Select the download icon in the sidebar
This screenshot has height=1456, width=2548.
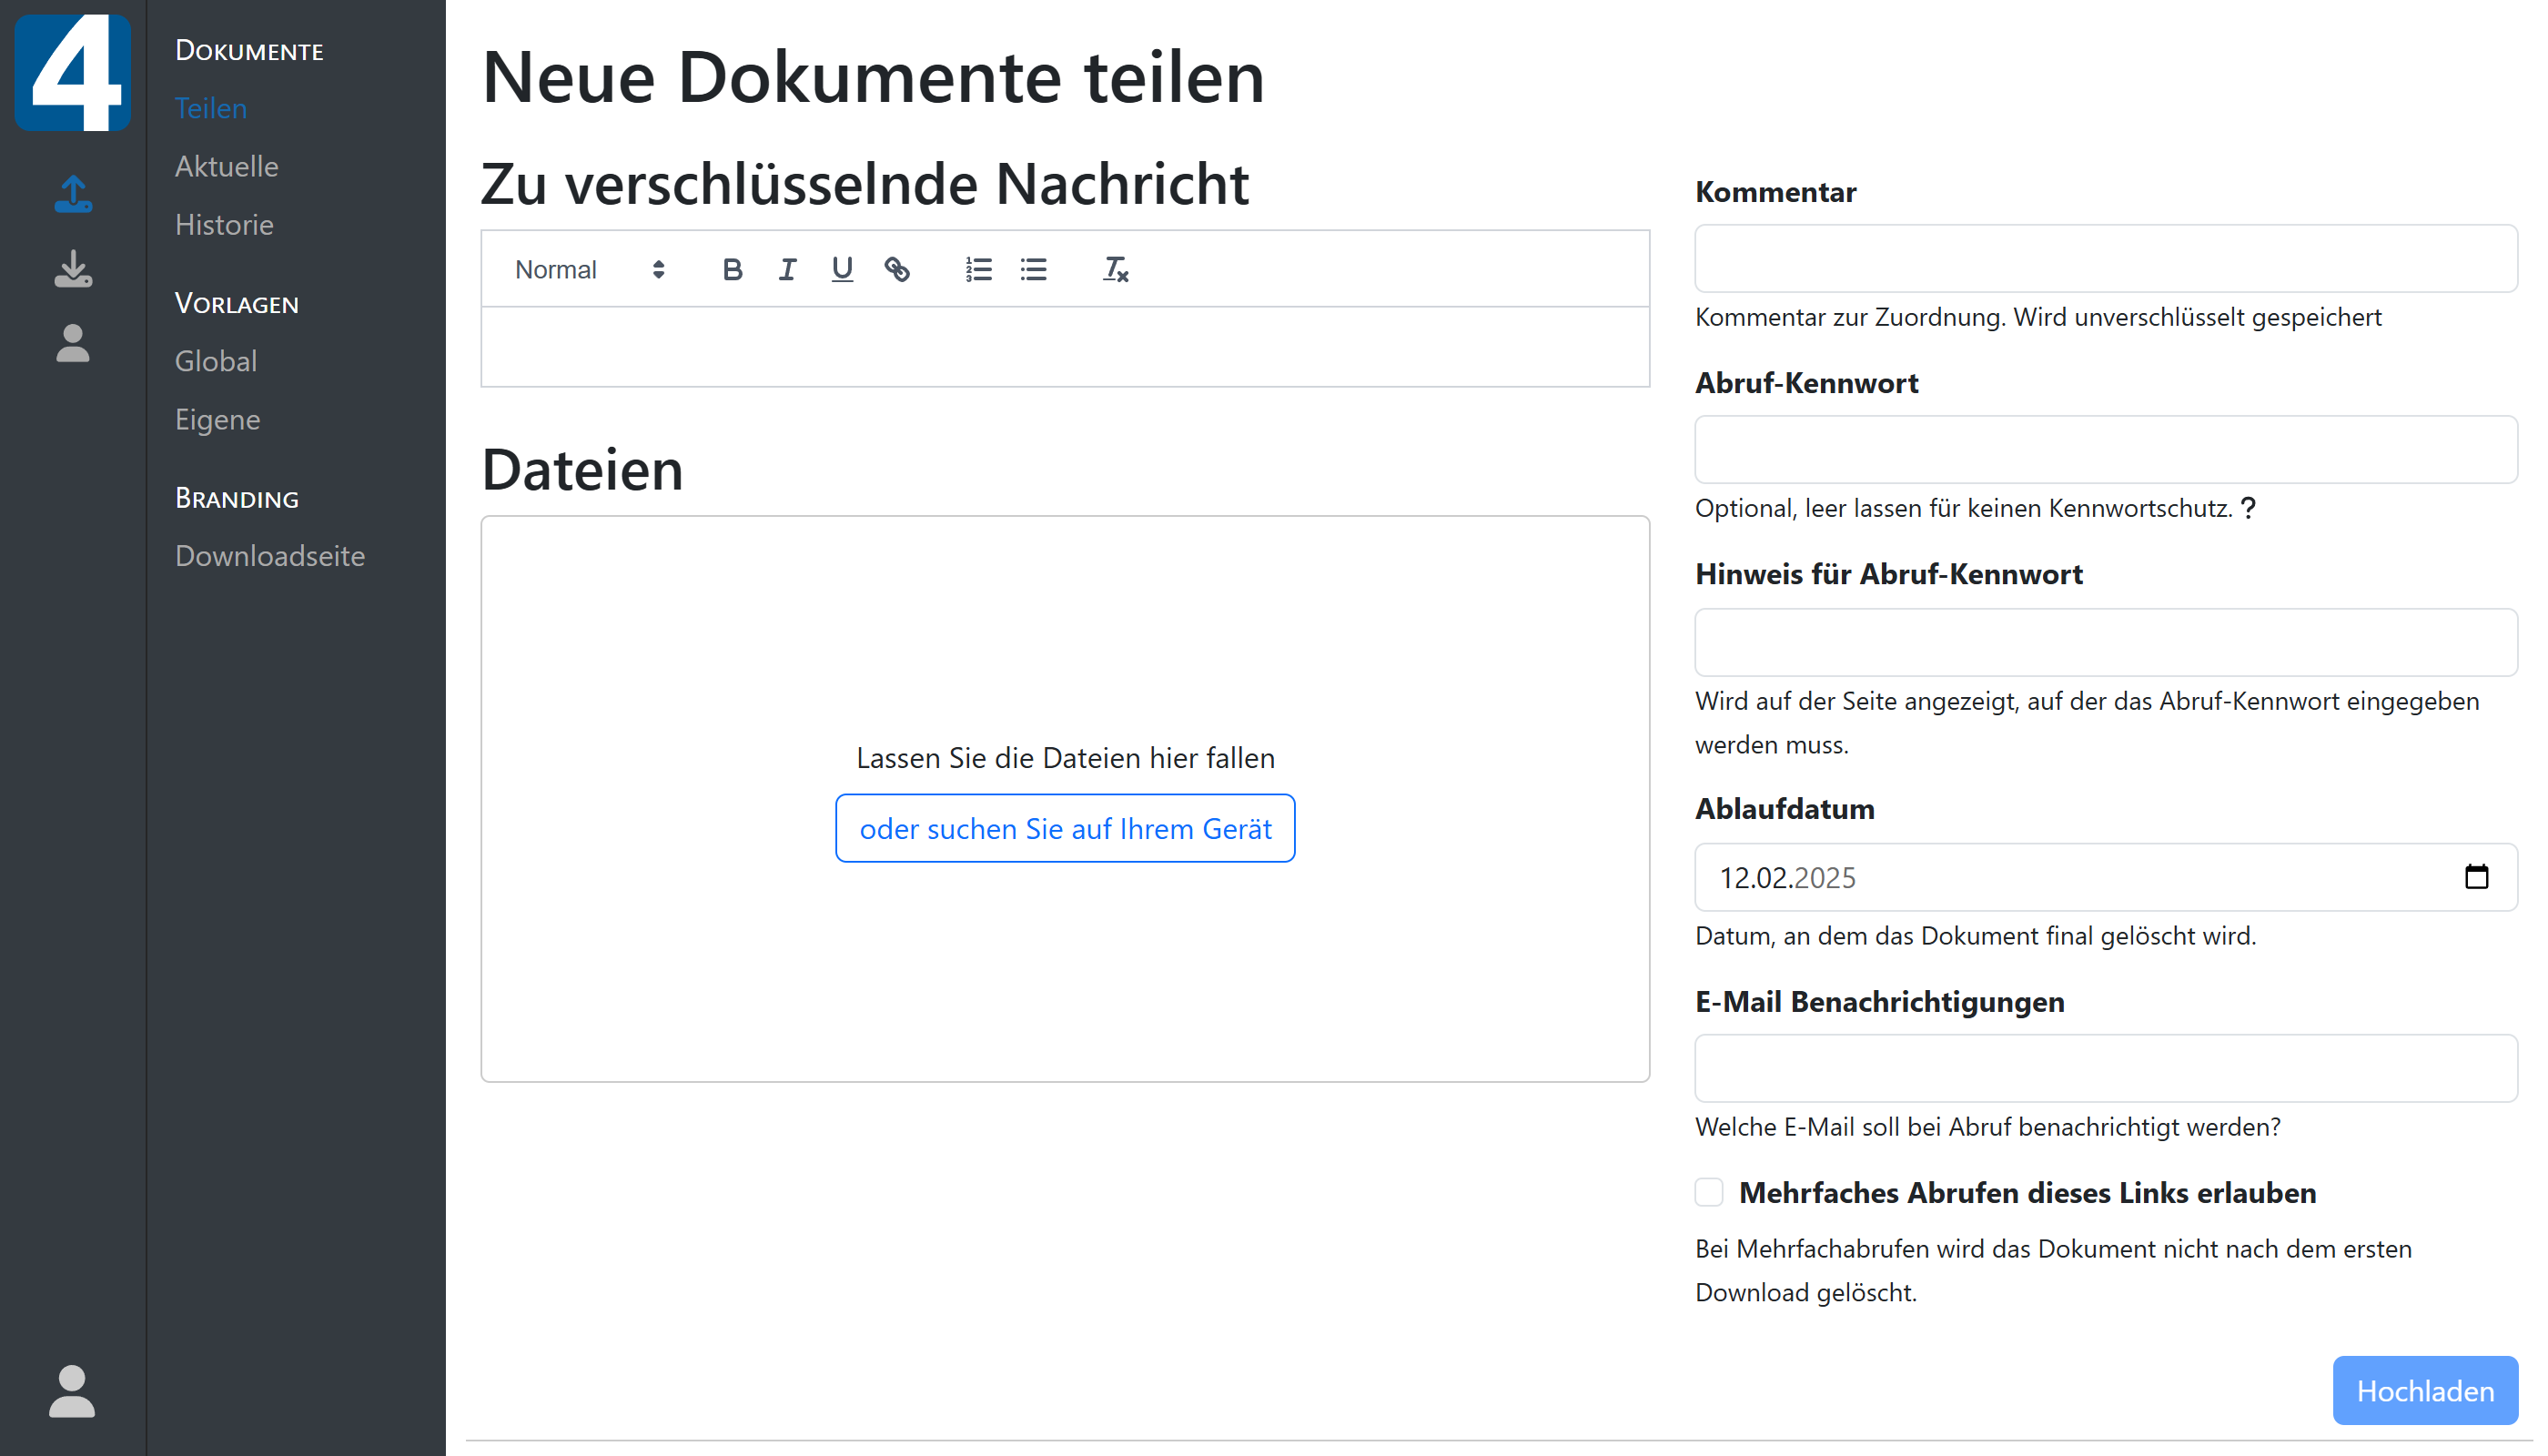tap(73, 270)
